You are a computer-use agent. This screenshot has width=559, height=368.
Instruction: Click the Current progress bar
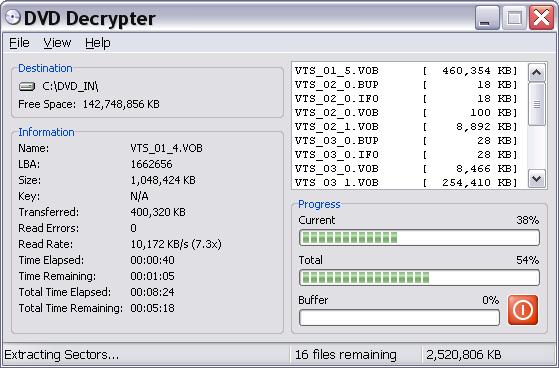[419, 237]
